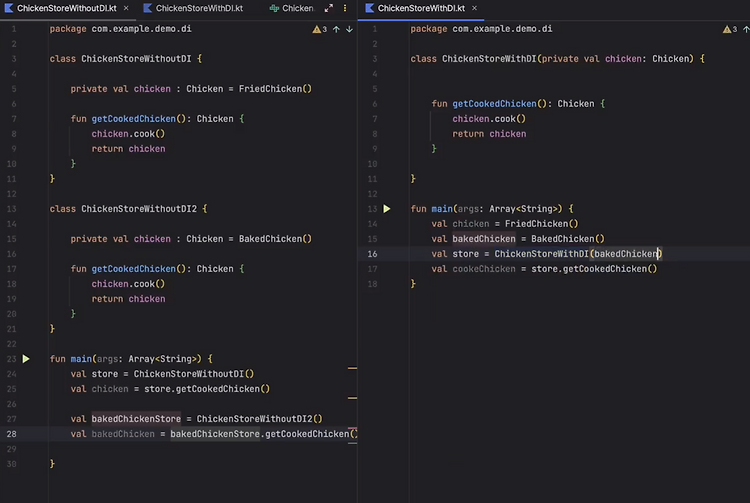
Task: Run main in ChickenStoreWithoutDI.kt gutter
Action: coord(26,359)
